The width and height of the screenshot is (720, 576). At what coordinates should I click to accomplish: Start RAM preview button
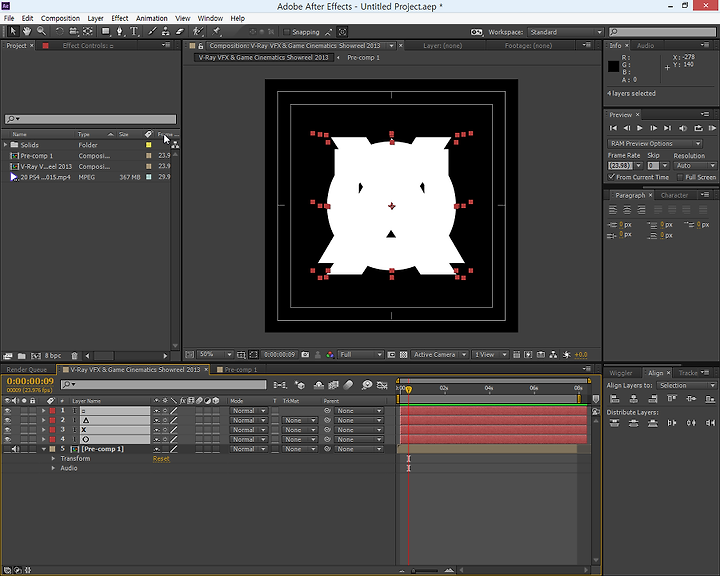click(712, 128)
